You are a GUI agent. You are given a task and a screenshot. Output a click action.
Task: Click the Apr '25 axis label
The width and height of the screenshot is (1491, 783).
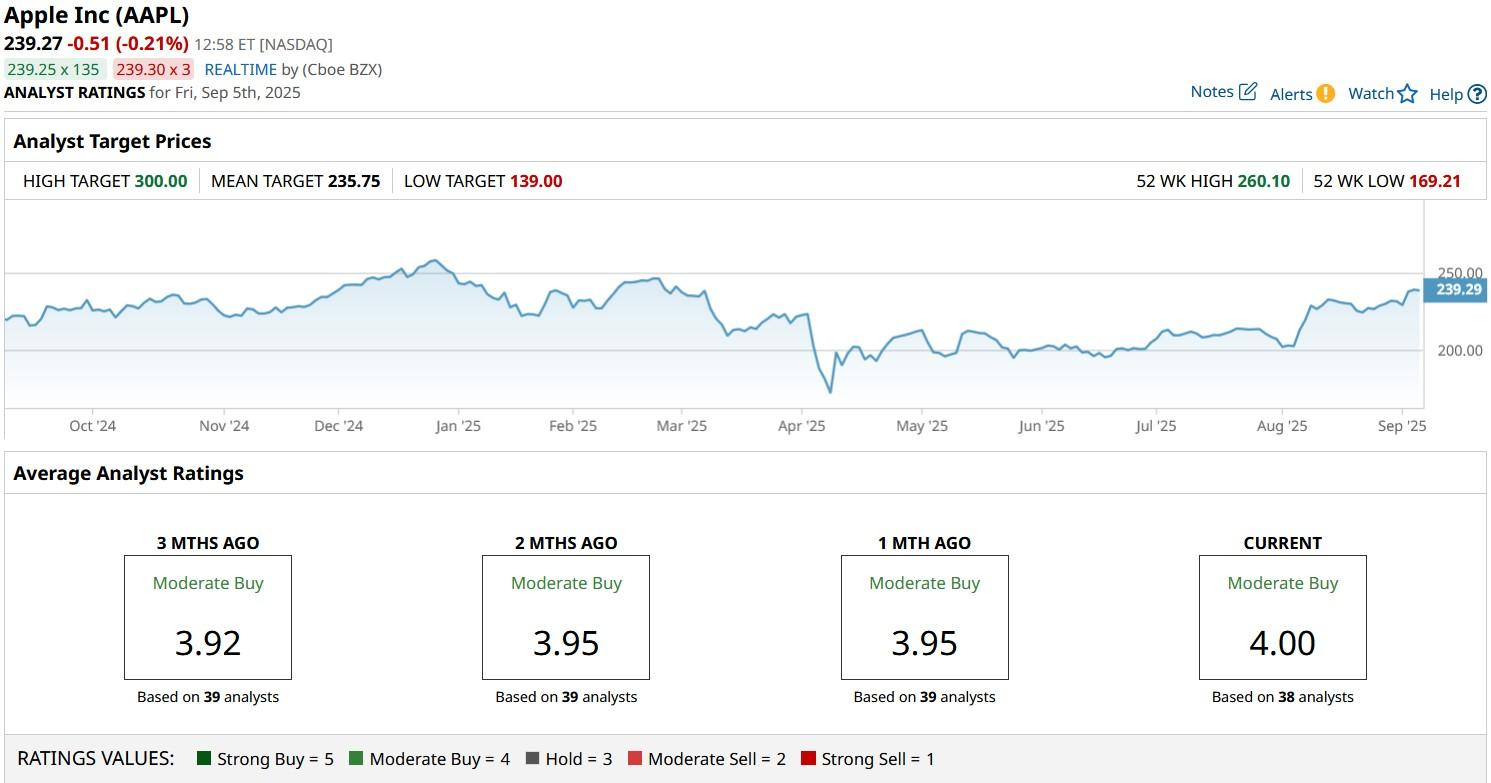point(802,426)
